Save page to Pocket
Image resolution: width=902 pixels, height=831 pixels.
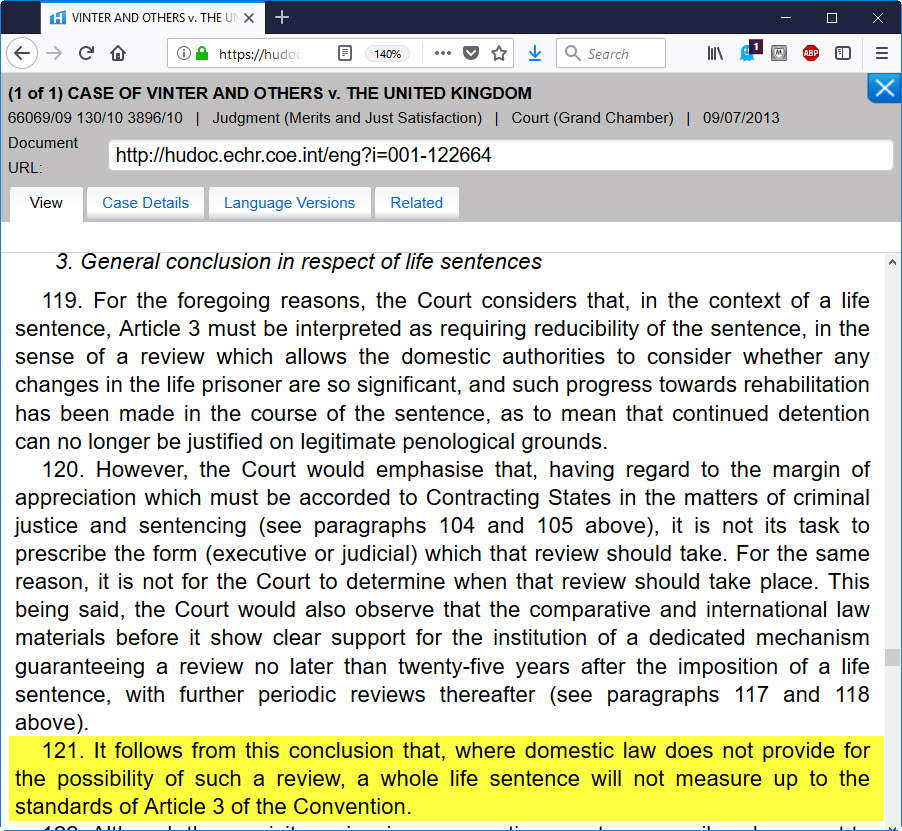(x=471, y=53)
